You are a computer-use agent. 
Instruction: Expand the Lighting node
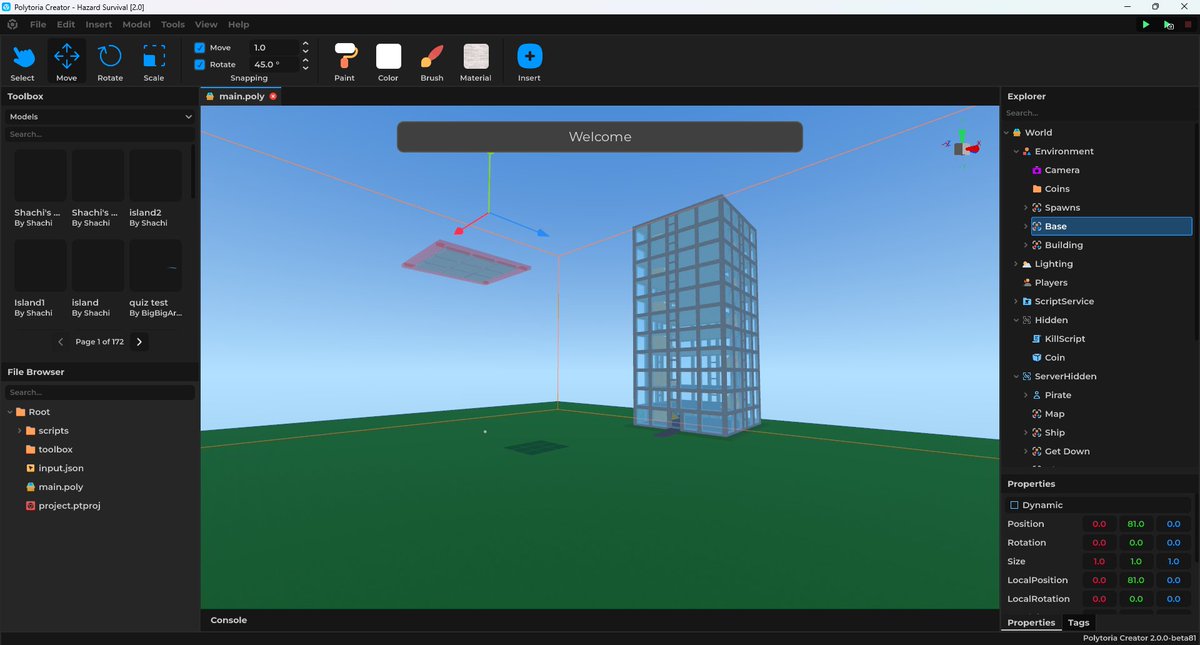(1016, 264)
